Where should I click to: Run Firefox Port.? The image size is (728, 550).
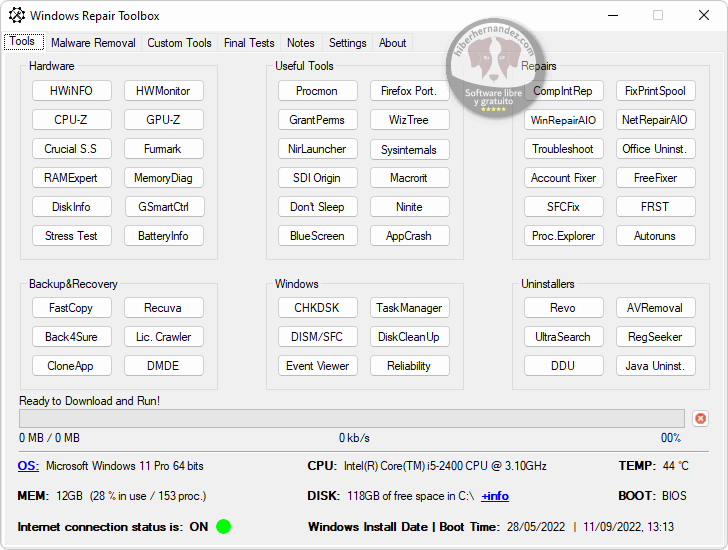pyautogui.click(x=410, y=91)
